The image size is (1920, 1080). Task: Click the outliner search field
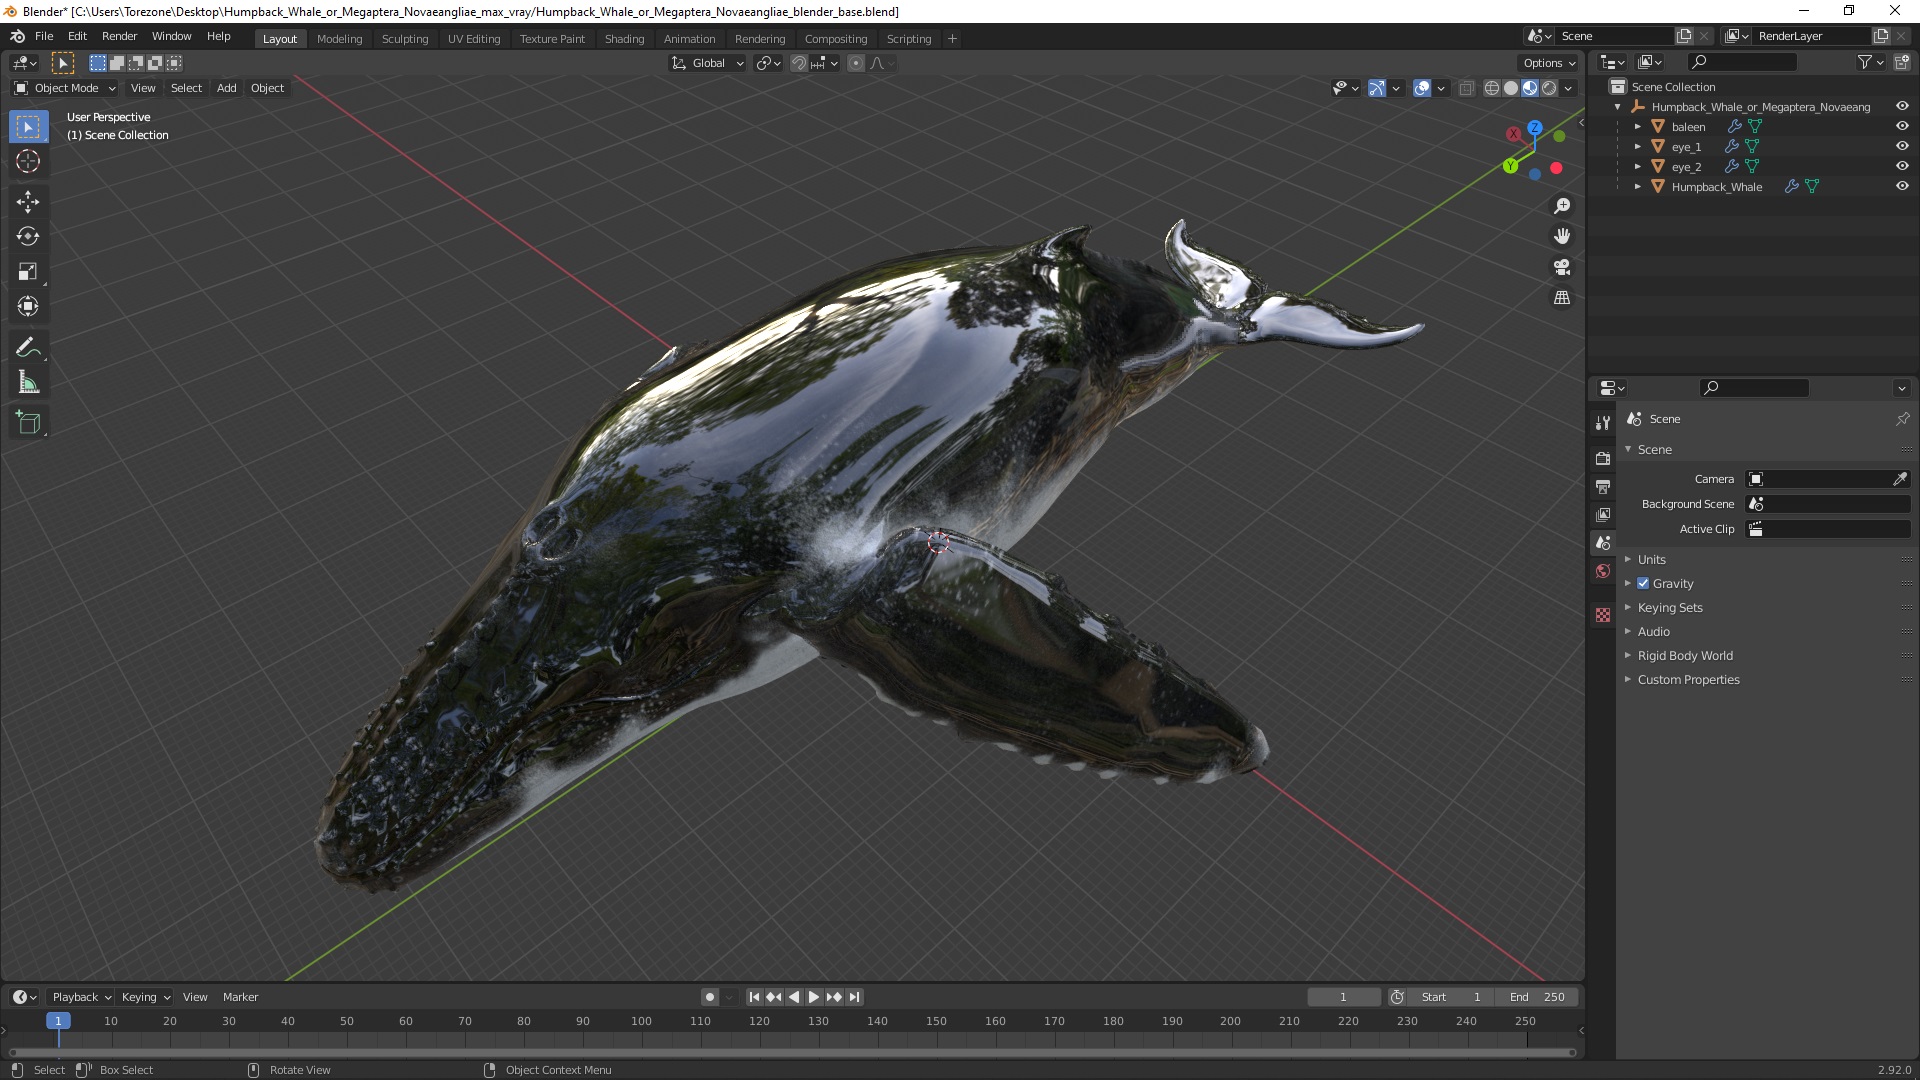[x=1743, y=62]
